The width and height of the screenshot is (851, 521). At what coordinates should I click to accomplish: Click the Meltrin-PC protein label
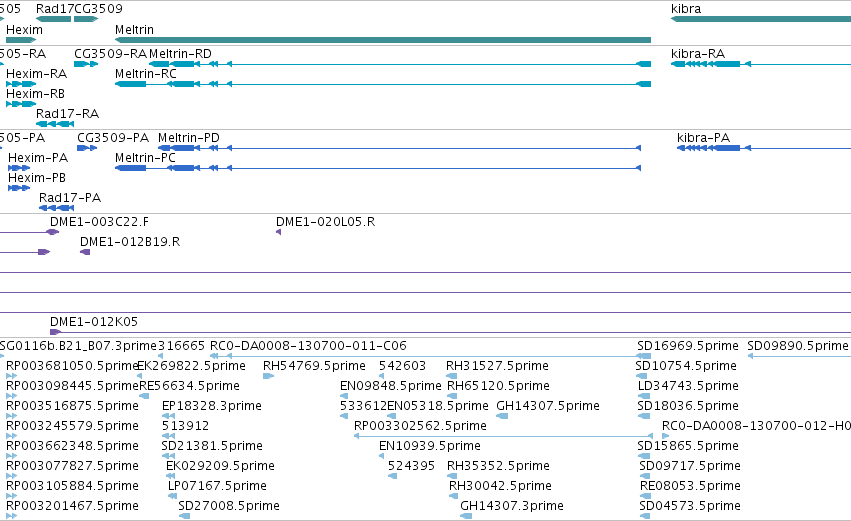pyautogui.click(x=145, y=158)
